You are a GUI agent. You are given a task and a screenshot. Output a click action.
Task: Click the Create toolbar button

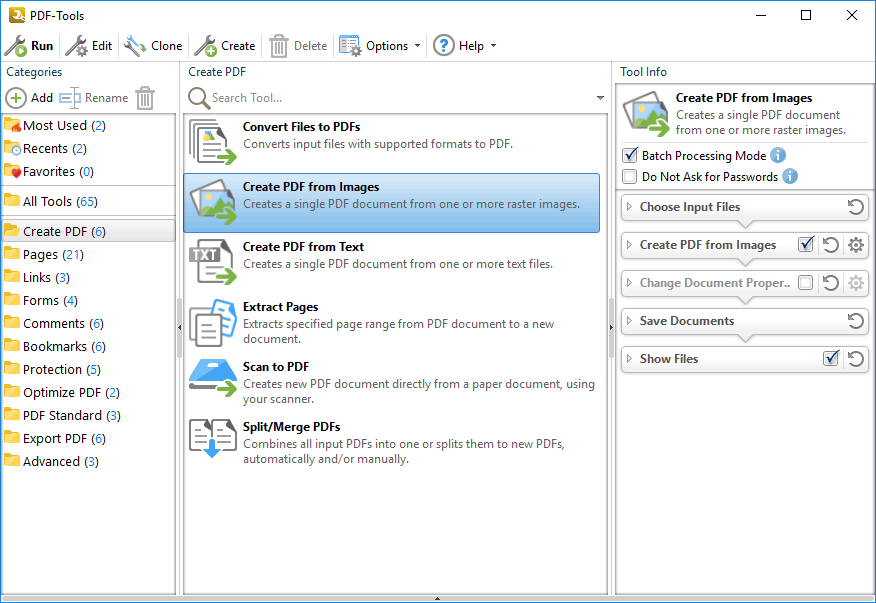225,46
